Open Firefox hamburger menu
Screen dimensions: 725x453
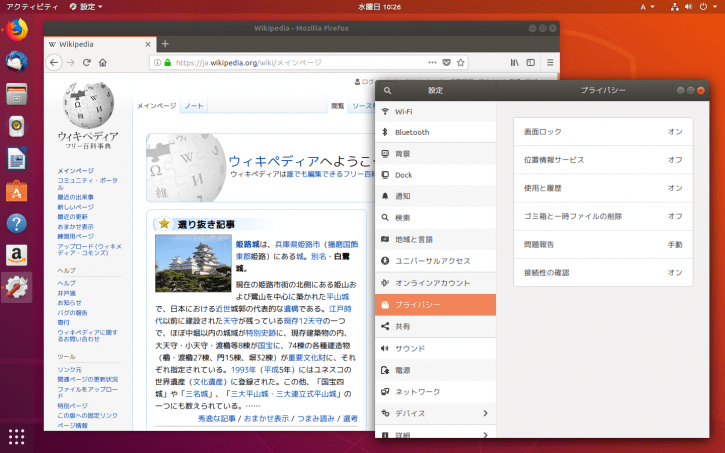550,62
